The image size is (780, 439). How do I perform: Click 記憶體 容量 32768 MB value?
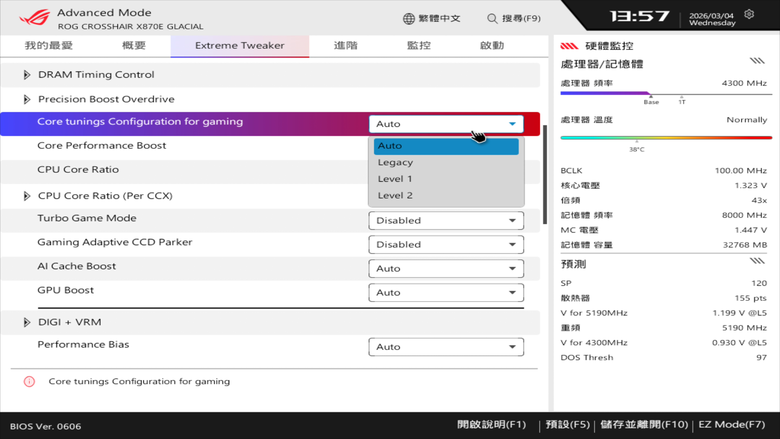pos(745,245)
